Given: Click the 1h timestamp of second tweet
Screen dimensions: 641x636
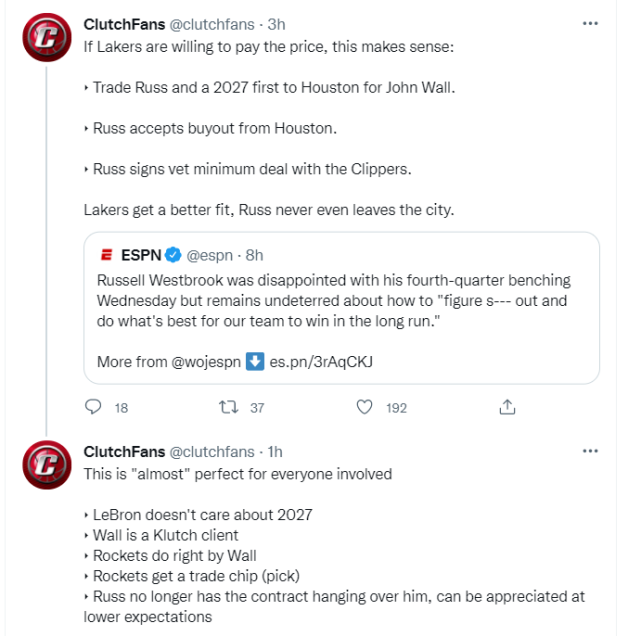Looking at the screenshot, I should click(275, 452).
